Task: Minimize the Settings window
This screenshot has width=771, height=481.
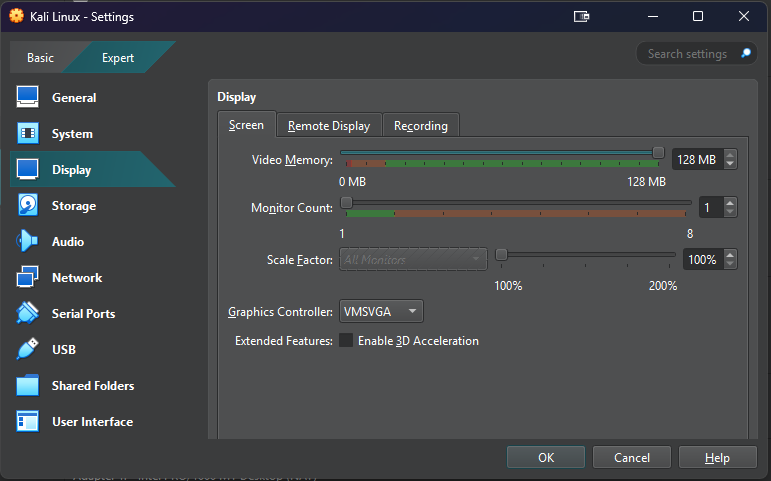Action: point(653,17)
